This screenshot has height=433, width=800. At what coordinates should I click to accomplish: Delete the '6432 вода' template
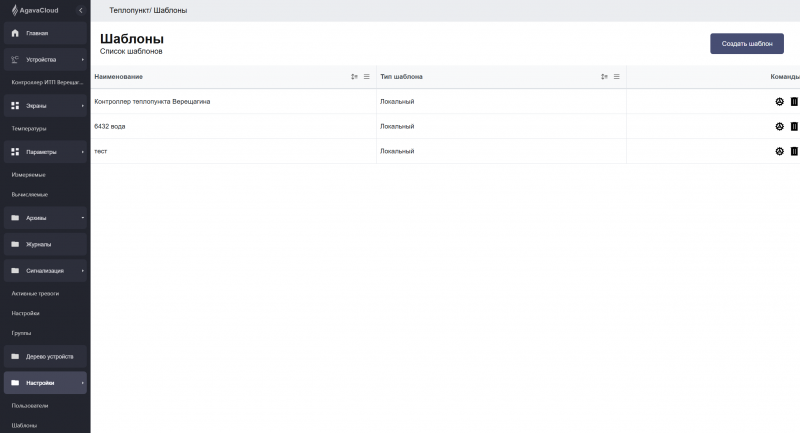click(794, 126)
